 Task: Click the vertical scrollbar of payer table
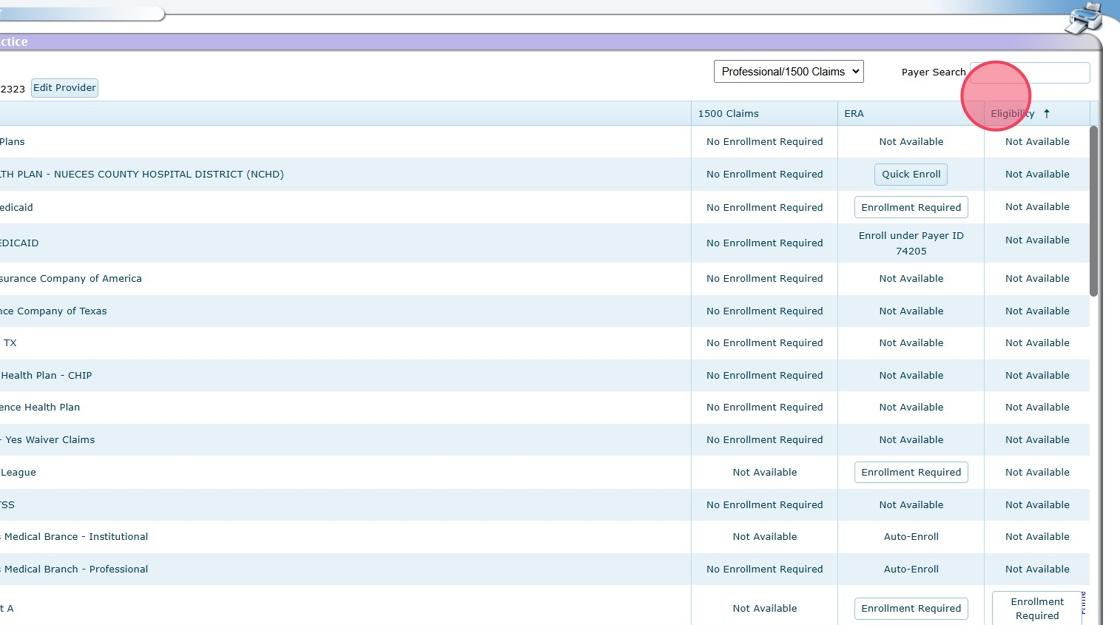pos(1094,211)
